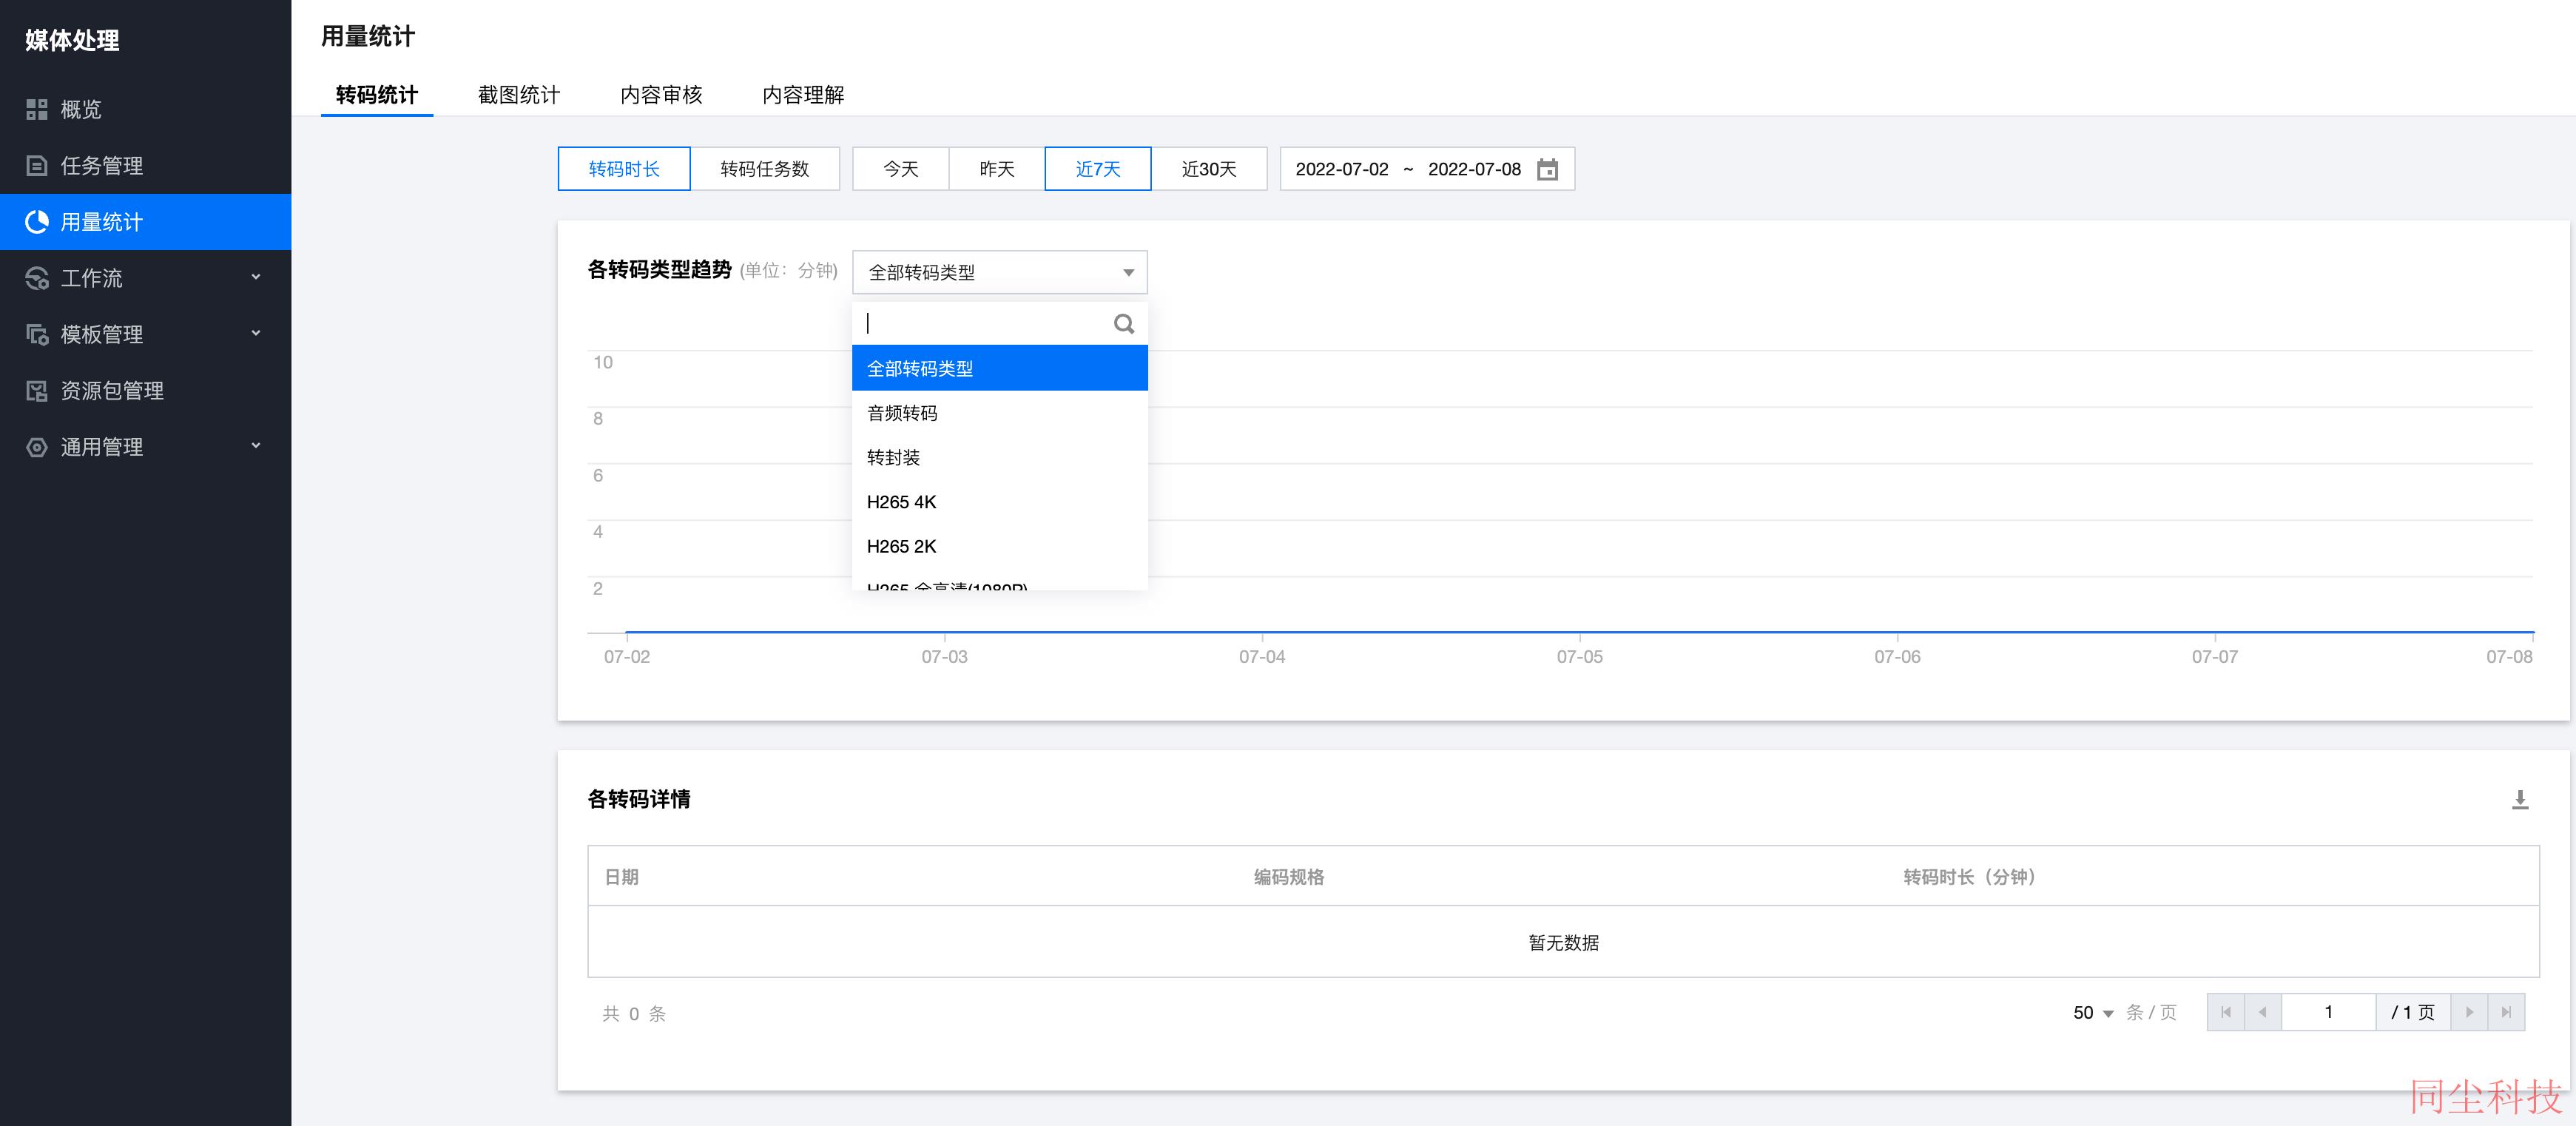Click the 07-05 chart axis label
This screenshot has height=1126, width=2576.
(x=1579, y=657)
